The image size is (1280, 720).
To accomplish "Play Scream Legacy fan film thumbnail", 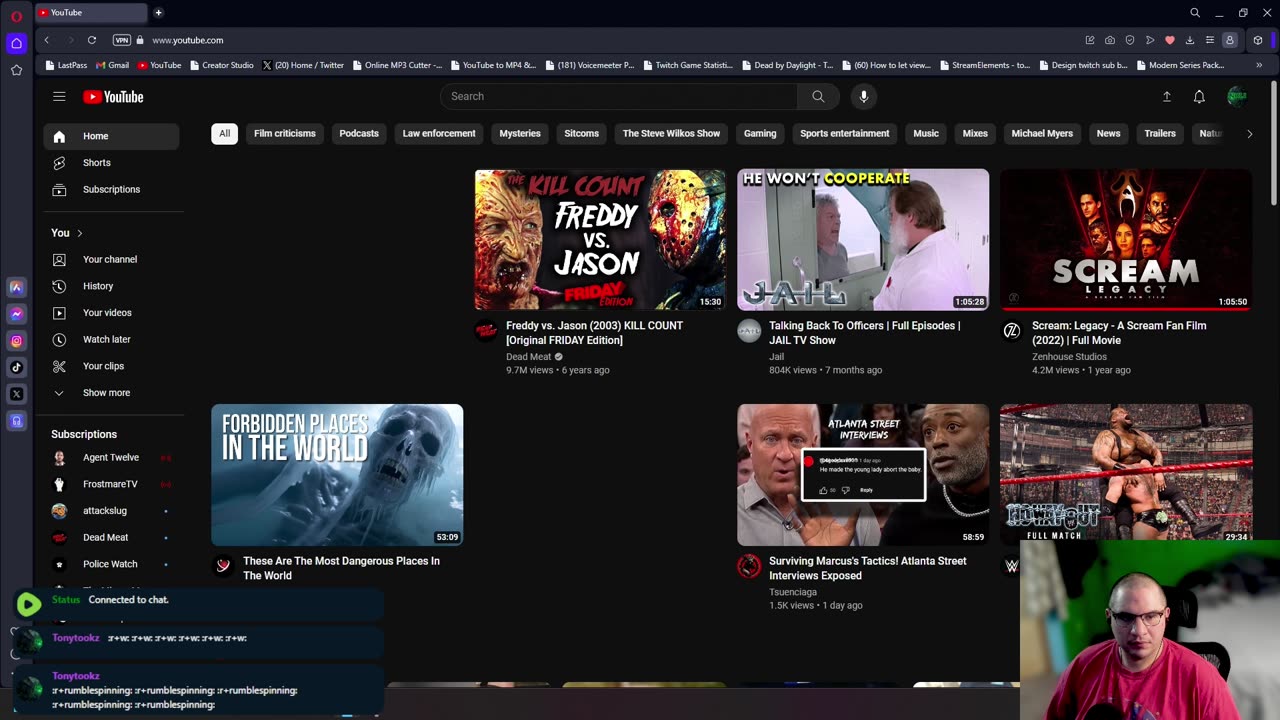I will (x=1126, y=240).
